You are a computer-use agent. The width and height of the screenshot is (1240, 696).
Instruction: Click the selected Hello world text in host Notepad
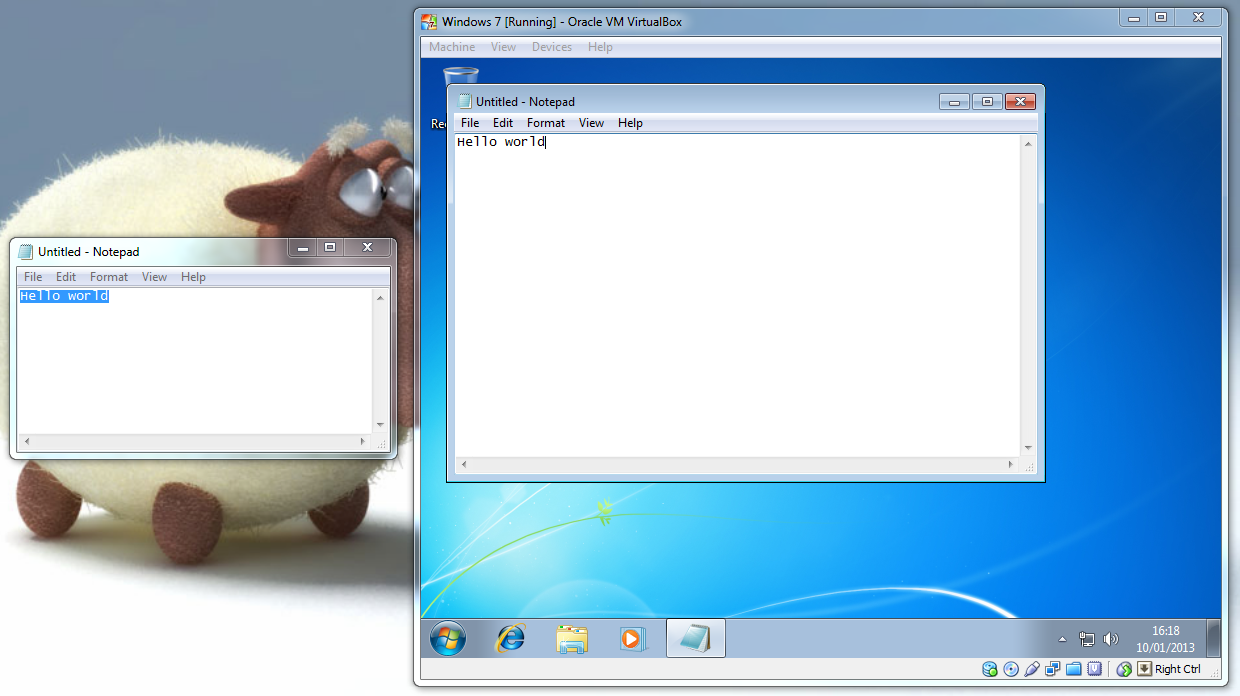[x=64, y=296]
